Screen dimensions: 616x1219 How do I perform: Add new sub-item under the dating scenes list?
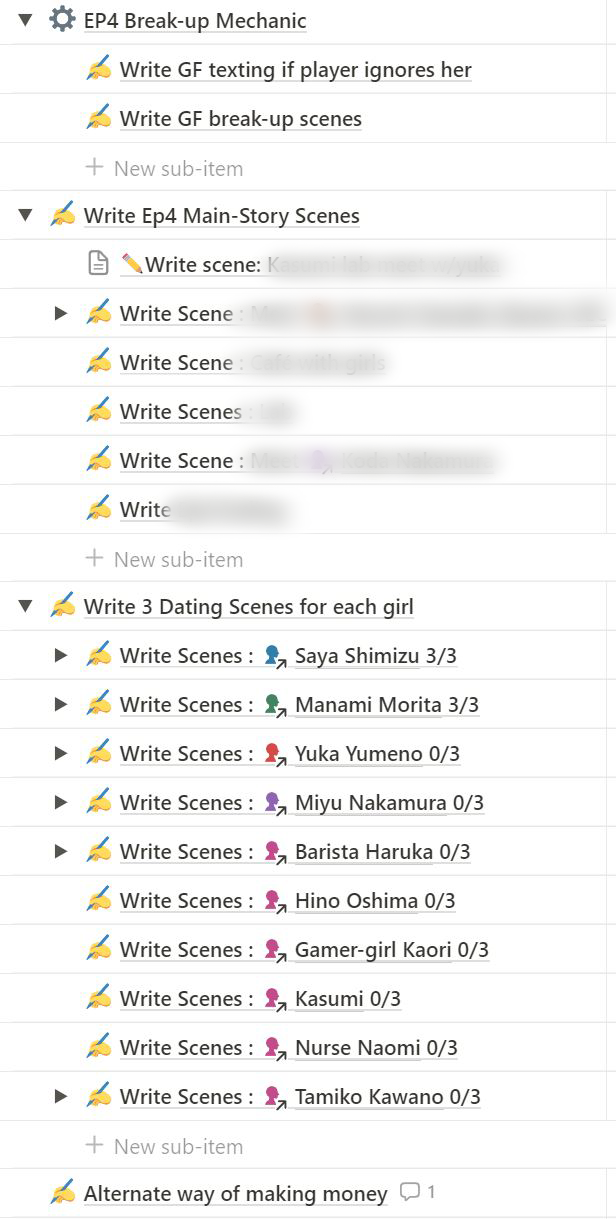pyautogui.click(x=165, y=1146)
